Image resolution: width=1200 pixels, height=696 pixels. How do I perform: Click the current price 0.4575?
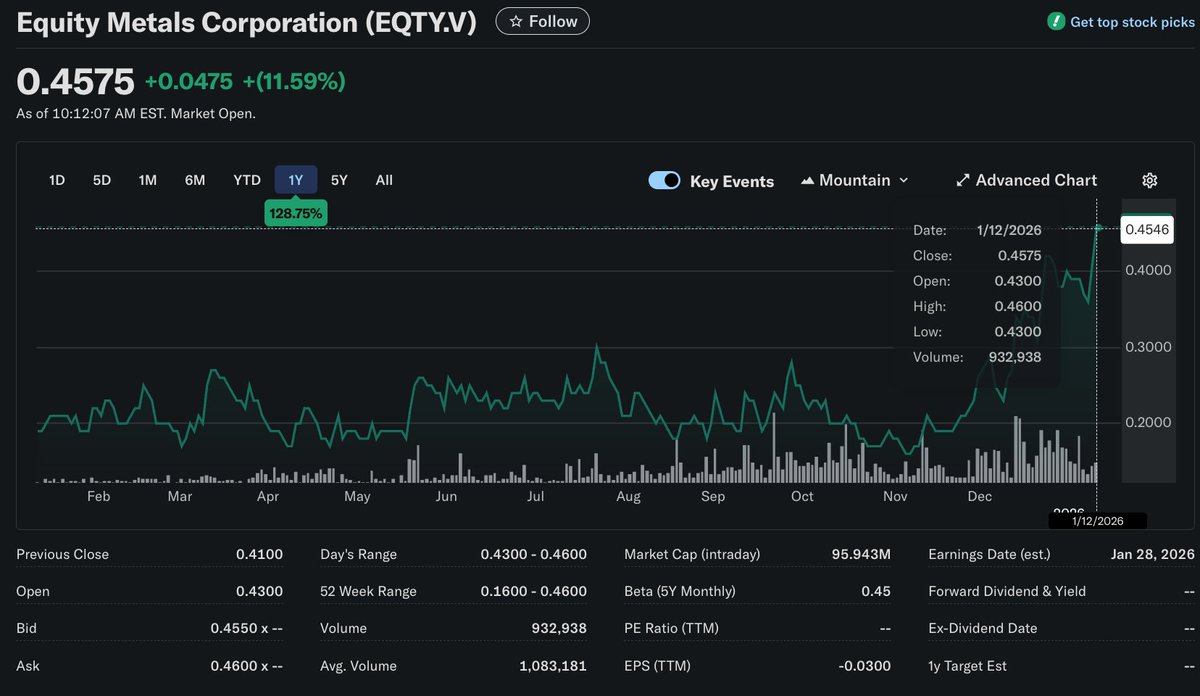tap(75, 82)
